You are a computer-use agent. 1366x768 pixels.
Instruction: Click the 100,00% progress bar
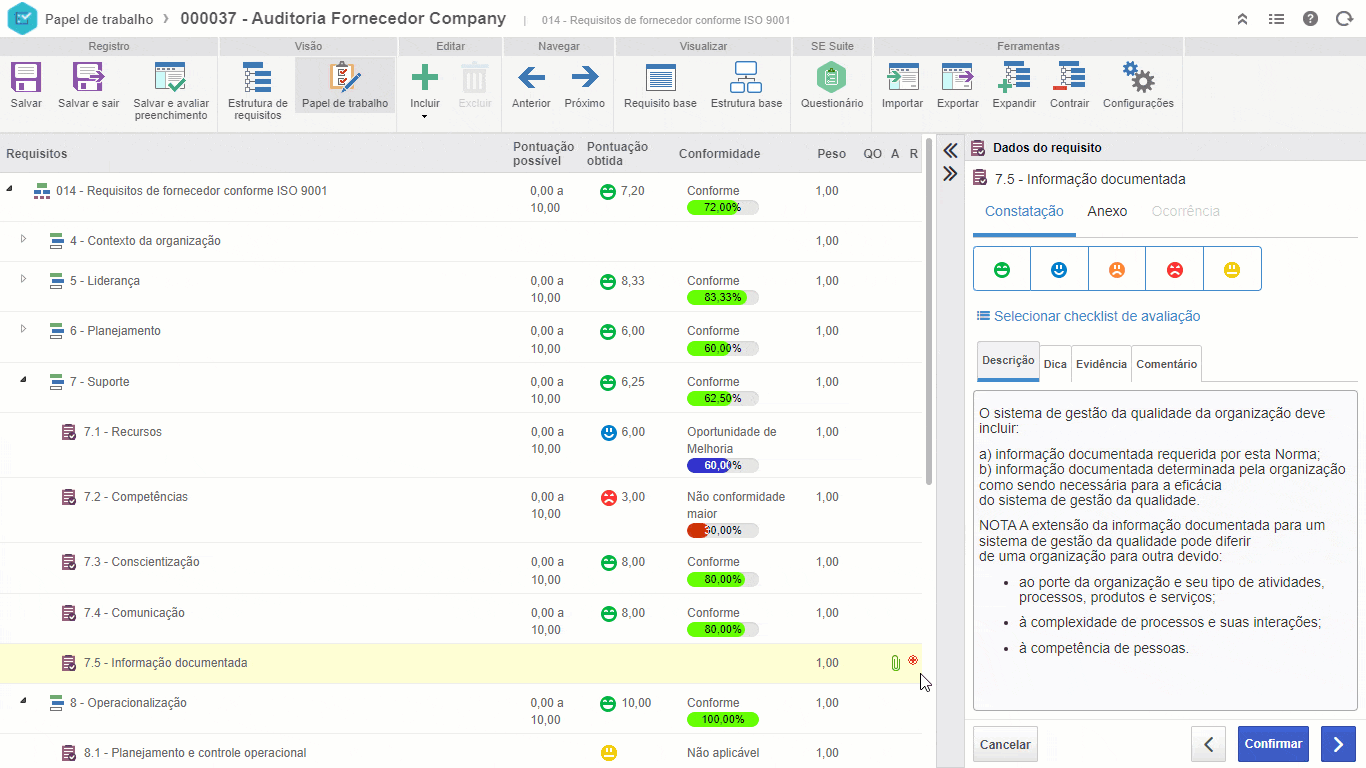point(722,719)
